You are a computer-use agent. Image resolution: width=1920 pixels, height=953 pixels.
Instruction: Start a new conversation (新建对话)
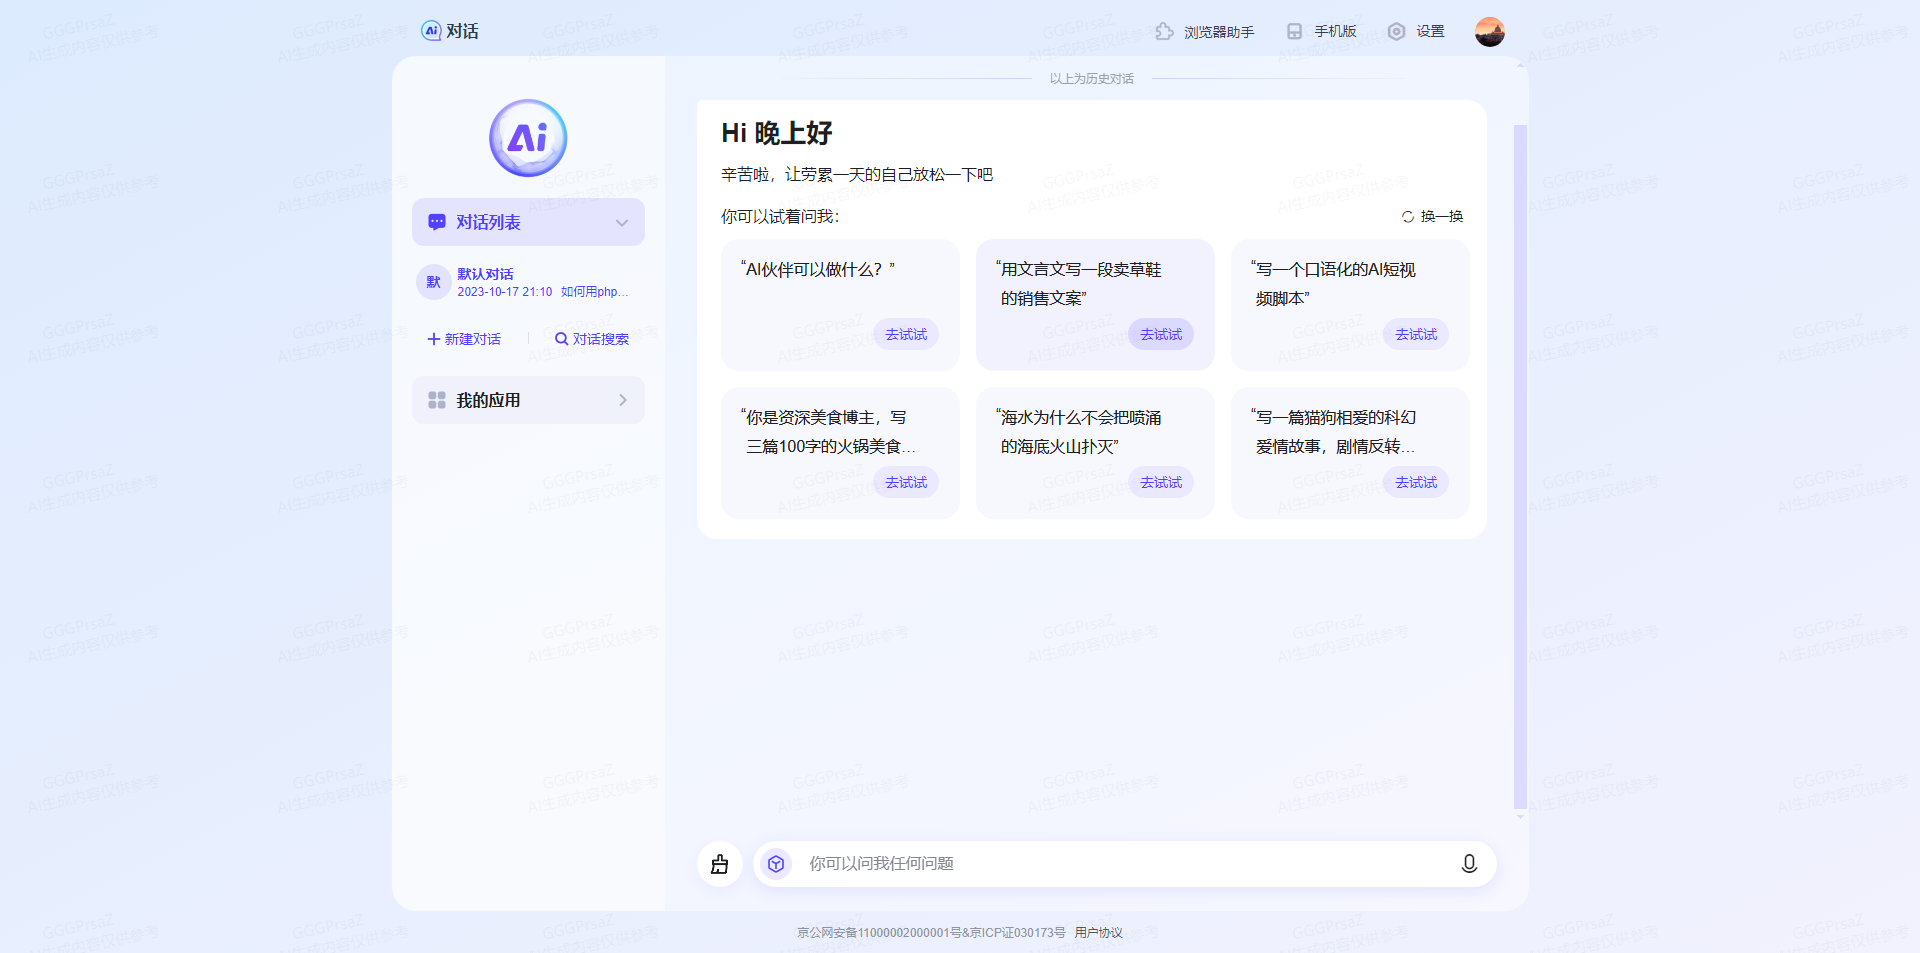pyautogui.click(x=464, y=339)
